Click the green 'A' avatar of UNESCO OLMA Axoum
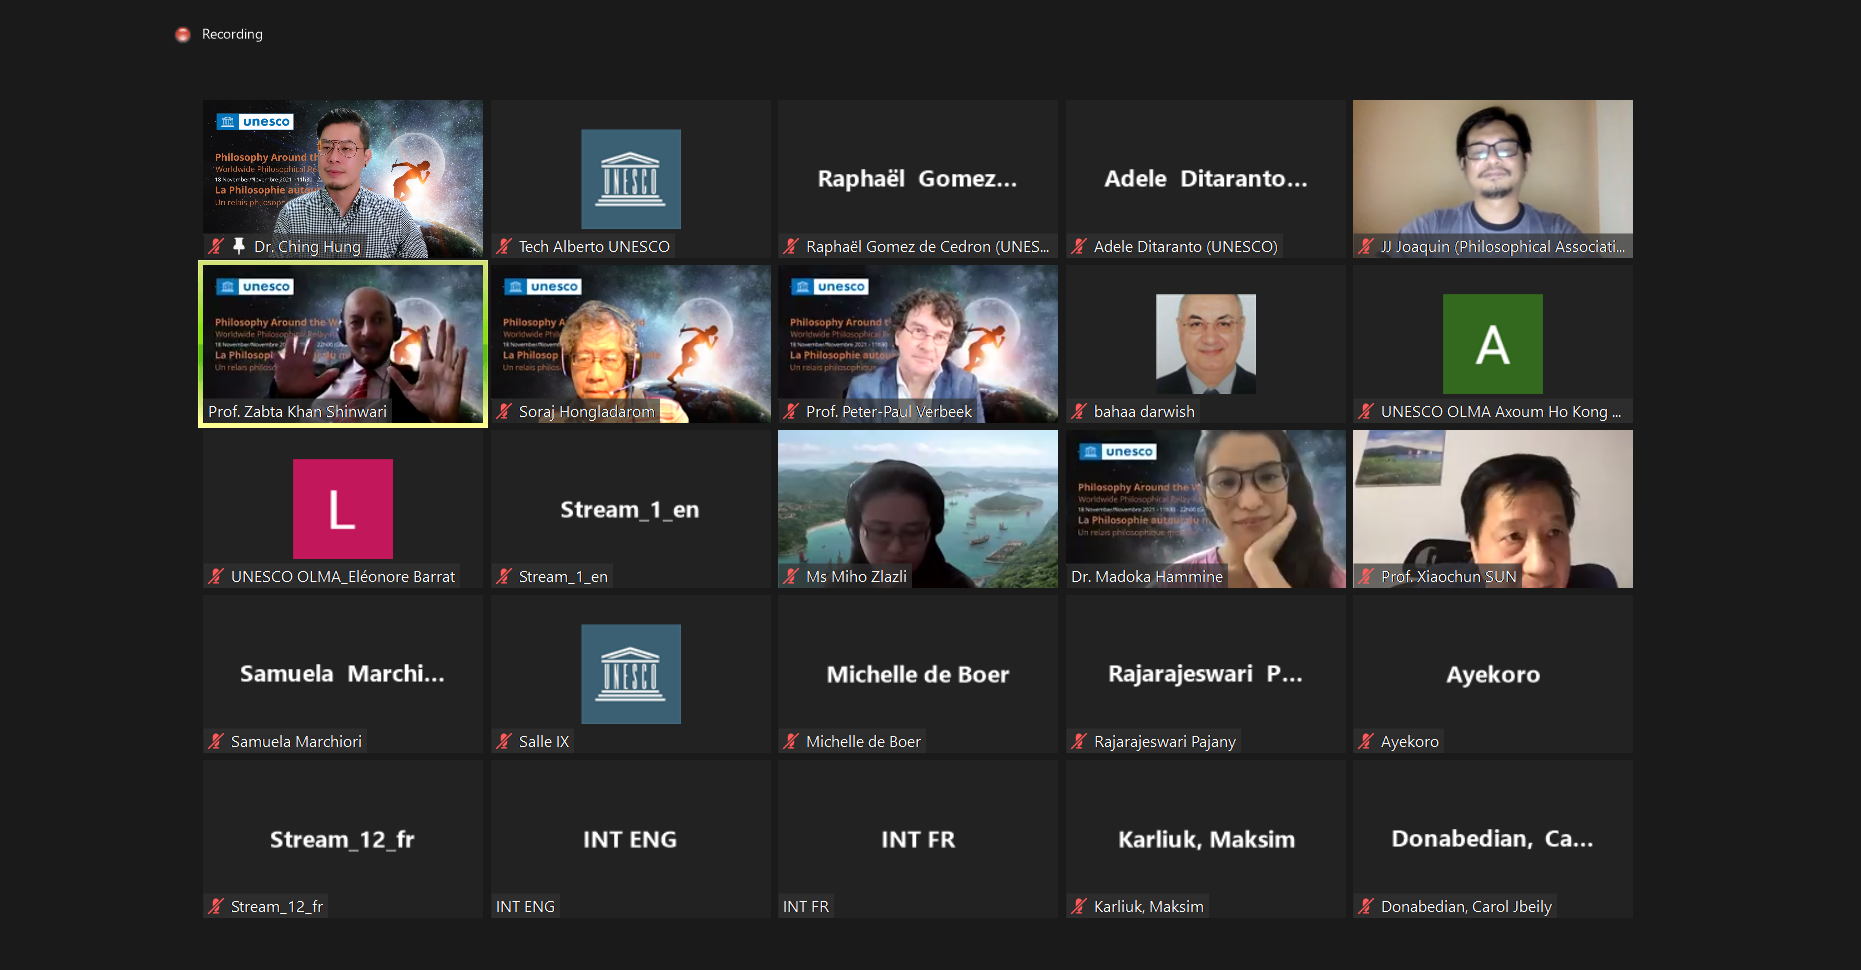 point(1492,344)
